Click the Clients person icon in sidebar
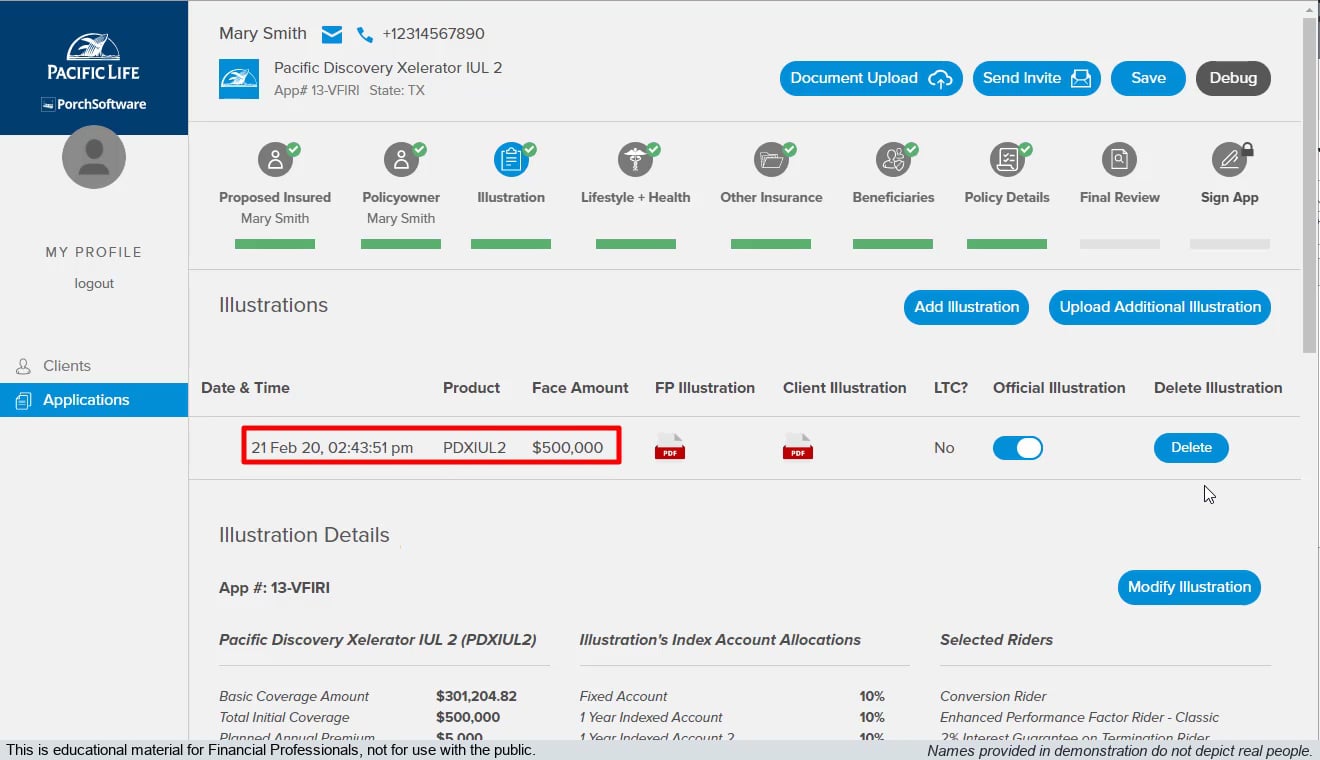 (24, 366)
